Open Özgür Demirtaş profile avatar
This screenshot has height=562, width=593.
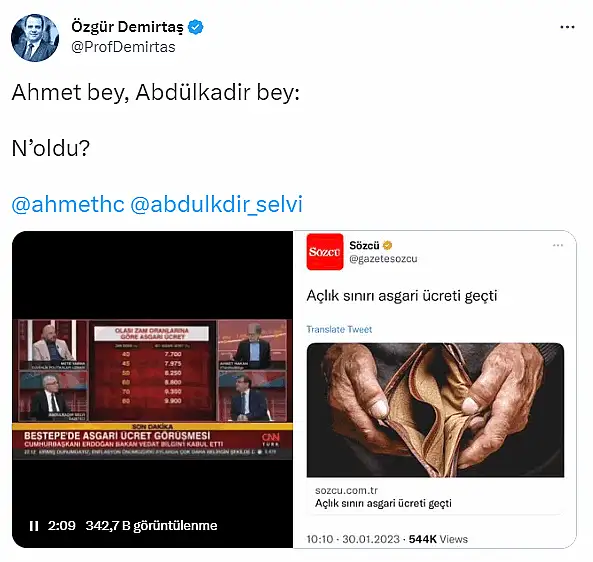coord(35,38)
